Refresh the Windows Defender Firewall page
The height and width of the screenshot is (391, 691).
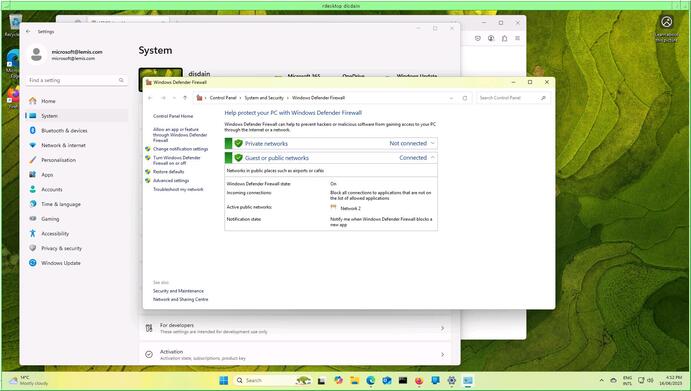click(464, 98)
